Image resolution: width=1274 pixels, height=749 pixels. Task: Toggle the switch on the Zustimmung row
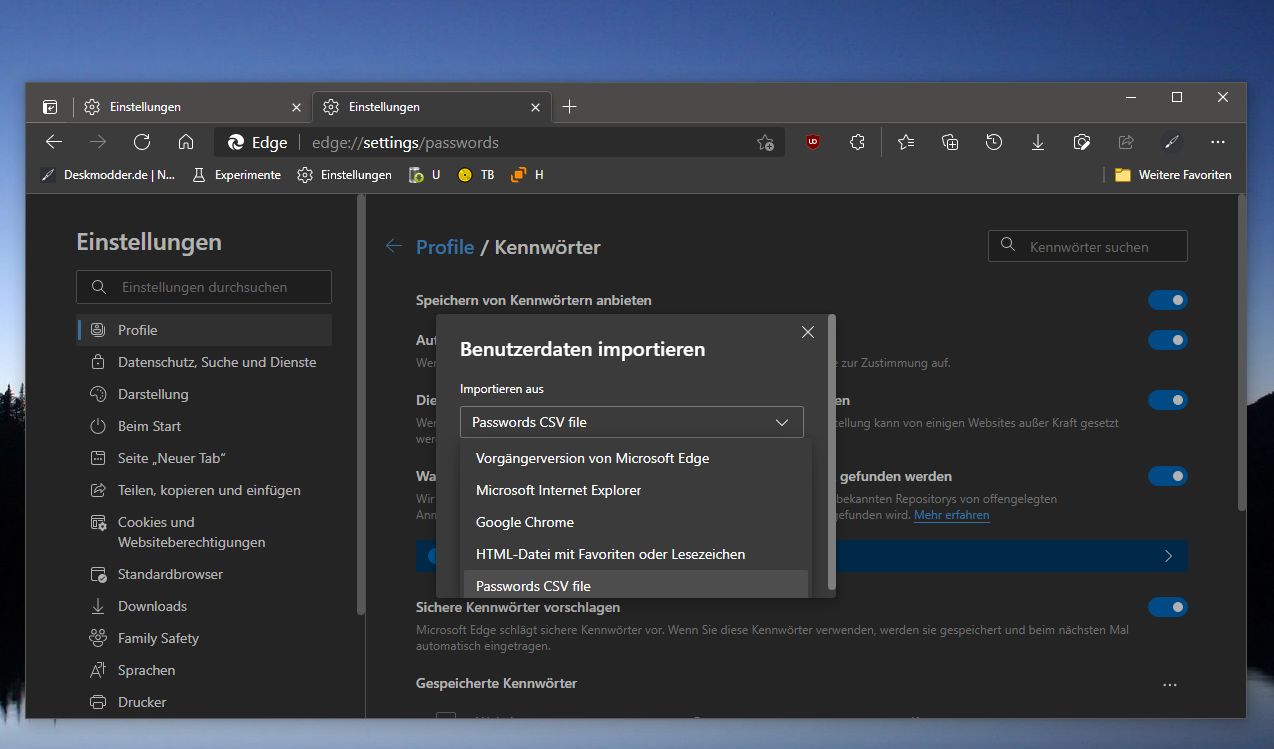pyautogui.click(x=1168, y=340)
